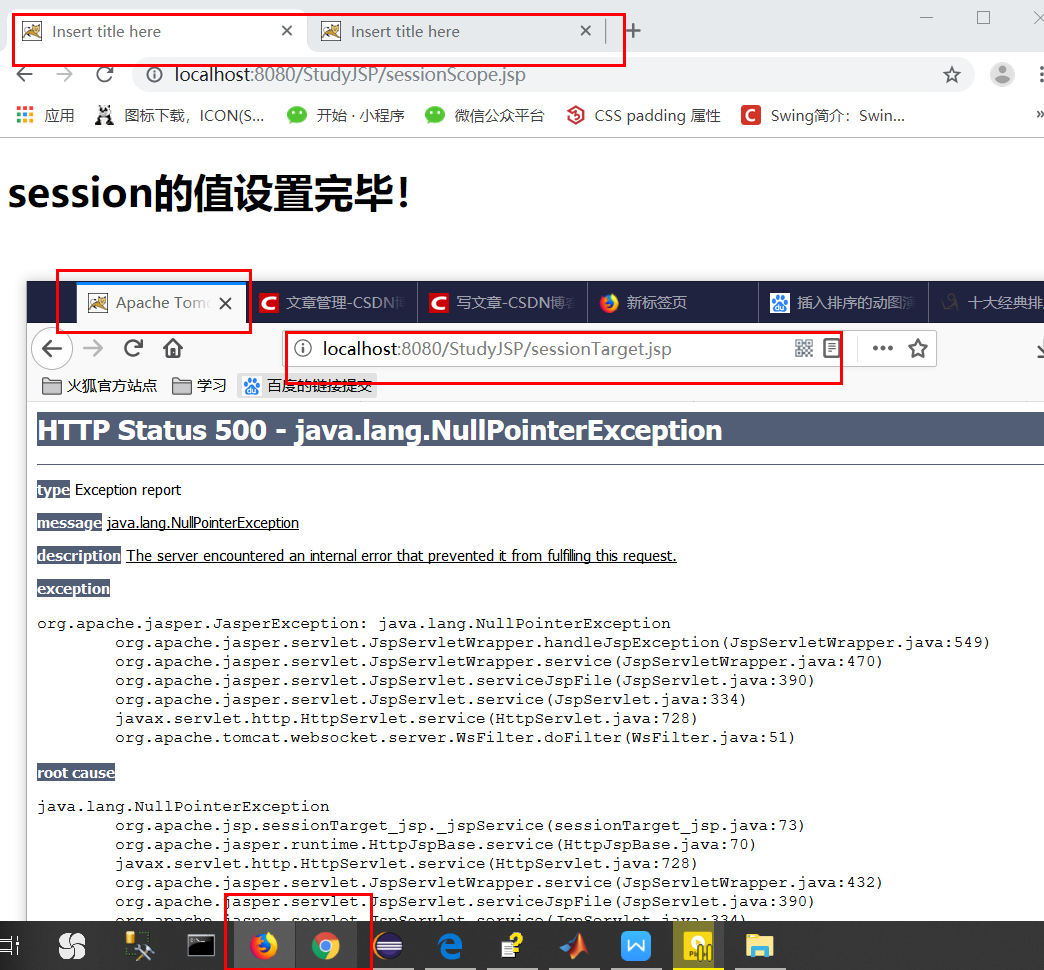Open the pinwheel fan icon in taskbar
Image resolution: width=1044 pixels, height=970 pixels.
coord(72,946)
